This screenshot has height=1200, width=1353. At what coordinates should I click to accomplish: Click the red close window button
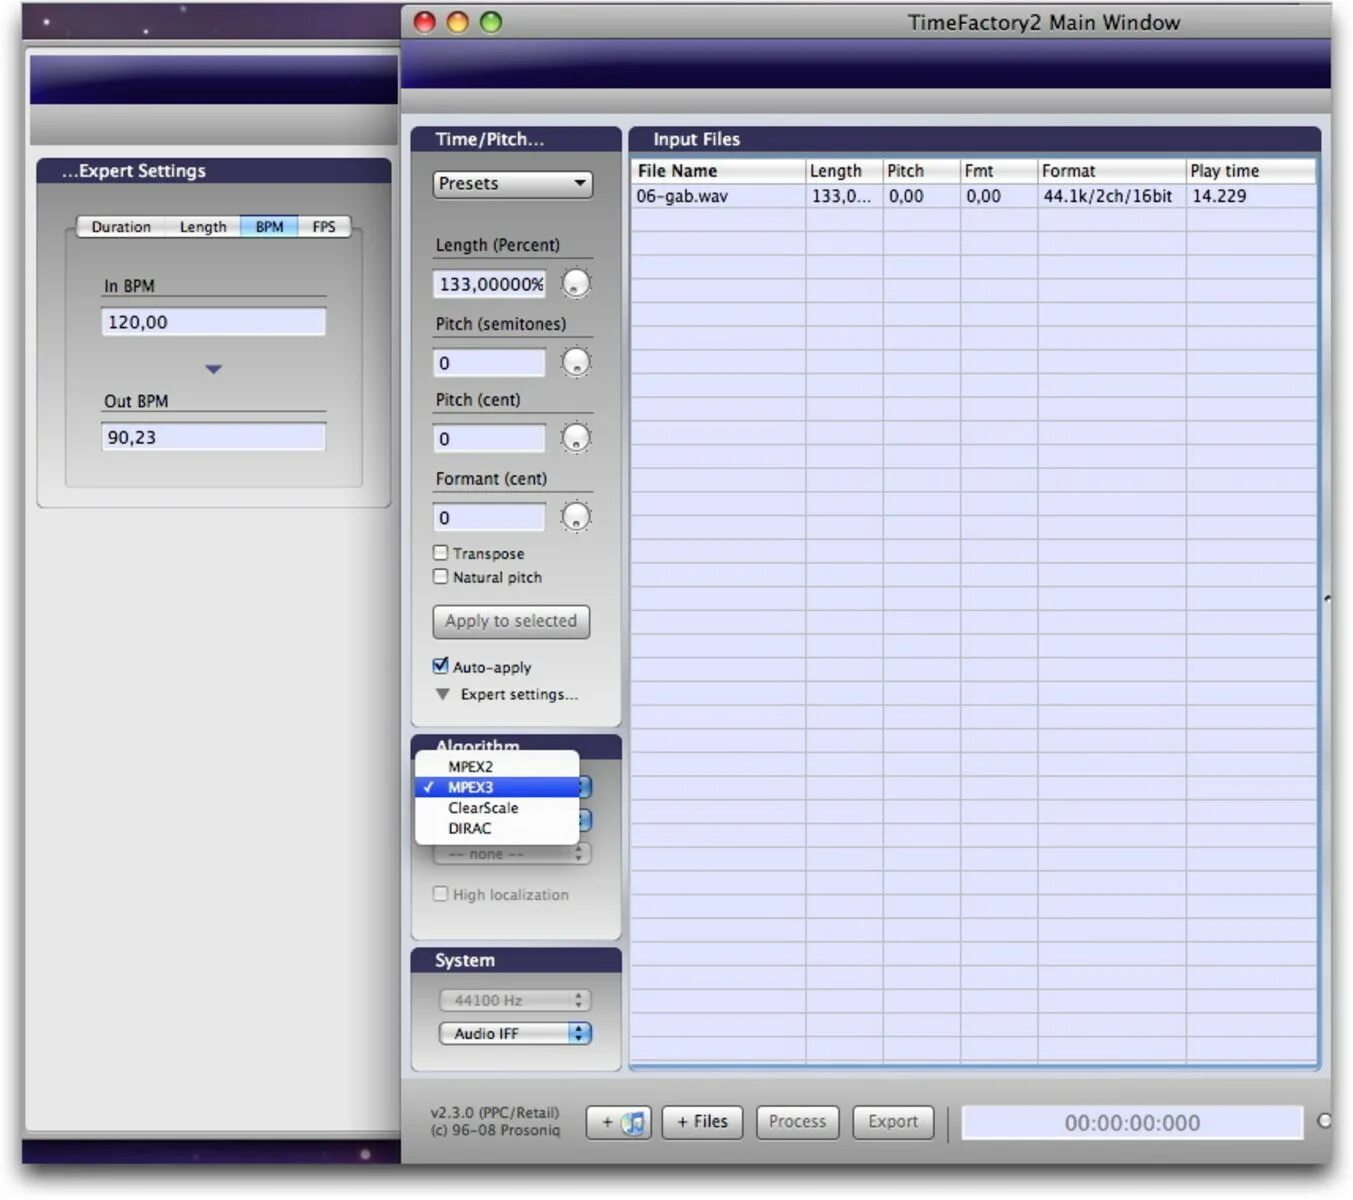click(424, 22)
